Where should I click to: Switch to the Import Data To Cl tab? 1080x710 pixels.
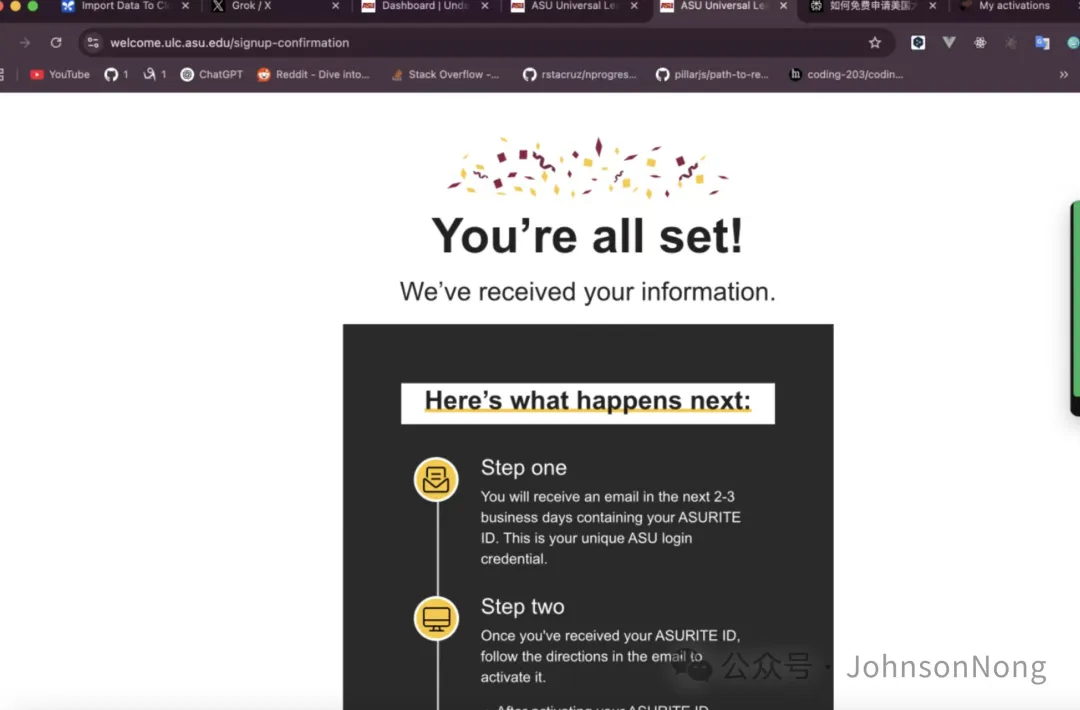point(116,6)
